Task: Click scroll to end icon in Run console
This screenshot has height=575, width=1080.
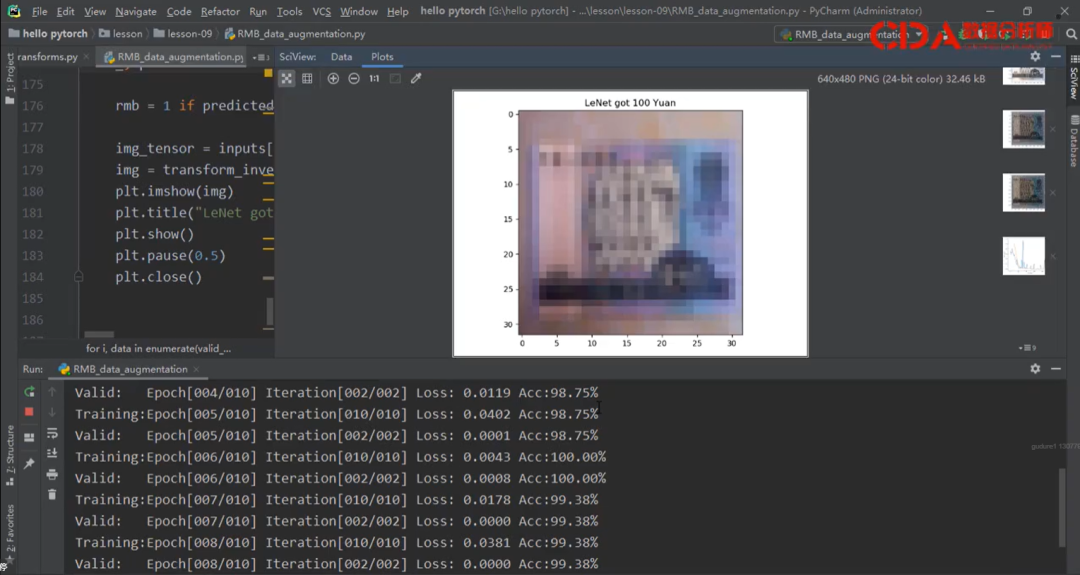Action: (x=52, y=453)
